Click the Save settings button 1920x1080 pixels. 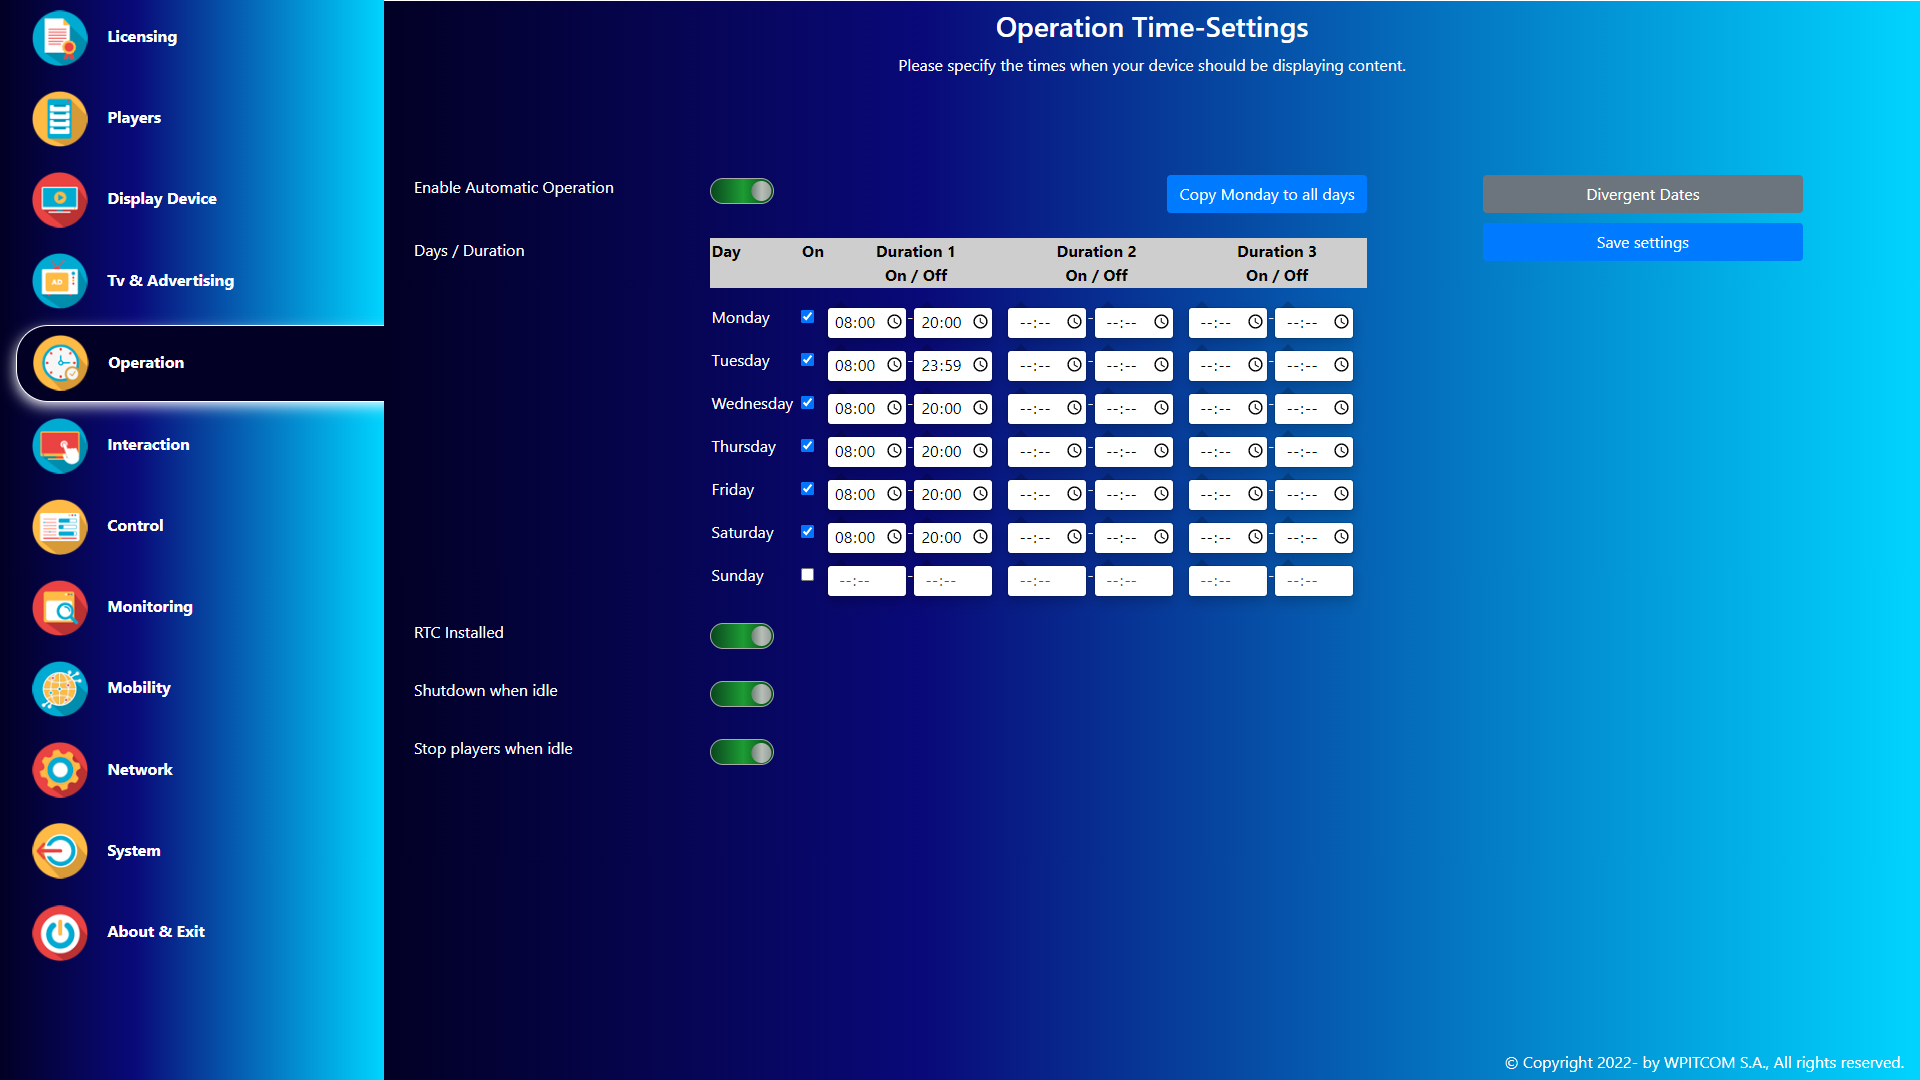tap(1642, 243)
